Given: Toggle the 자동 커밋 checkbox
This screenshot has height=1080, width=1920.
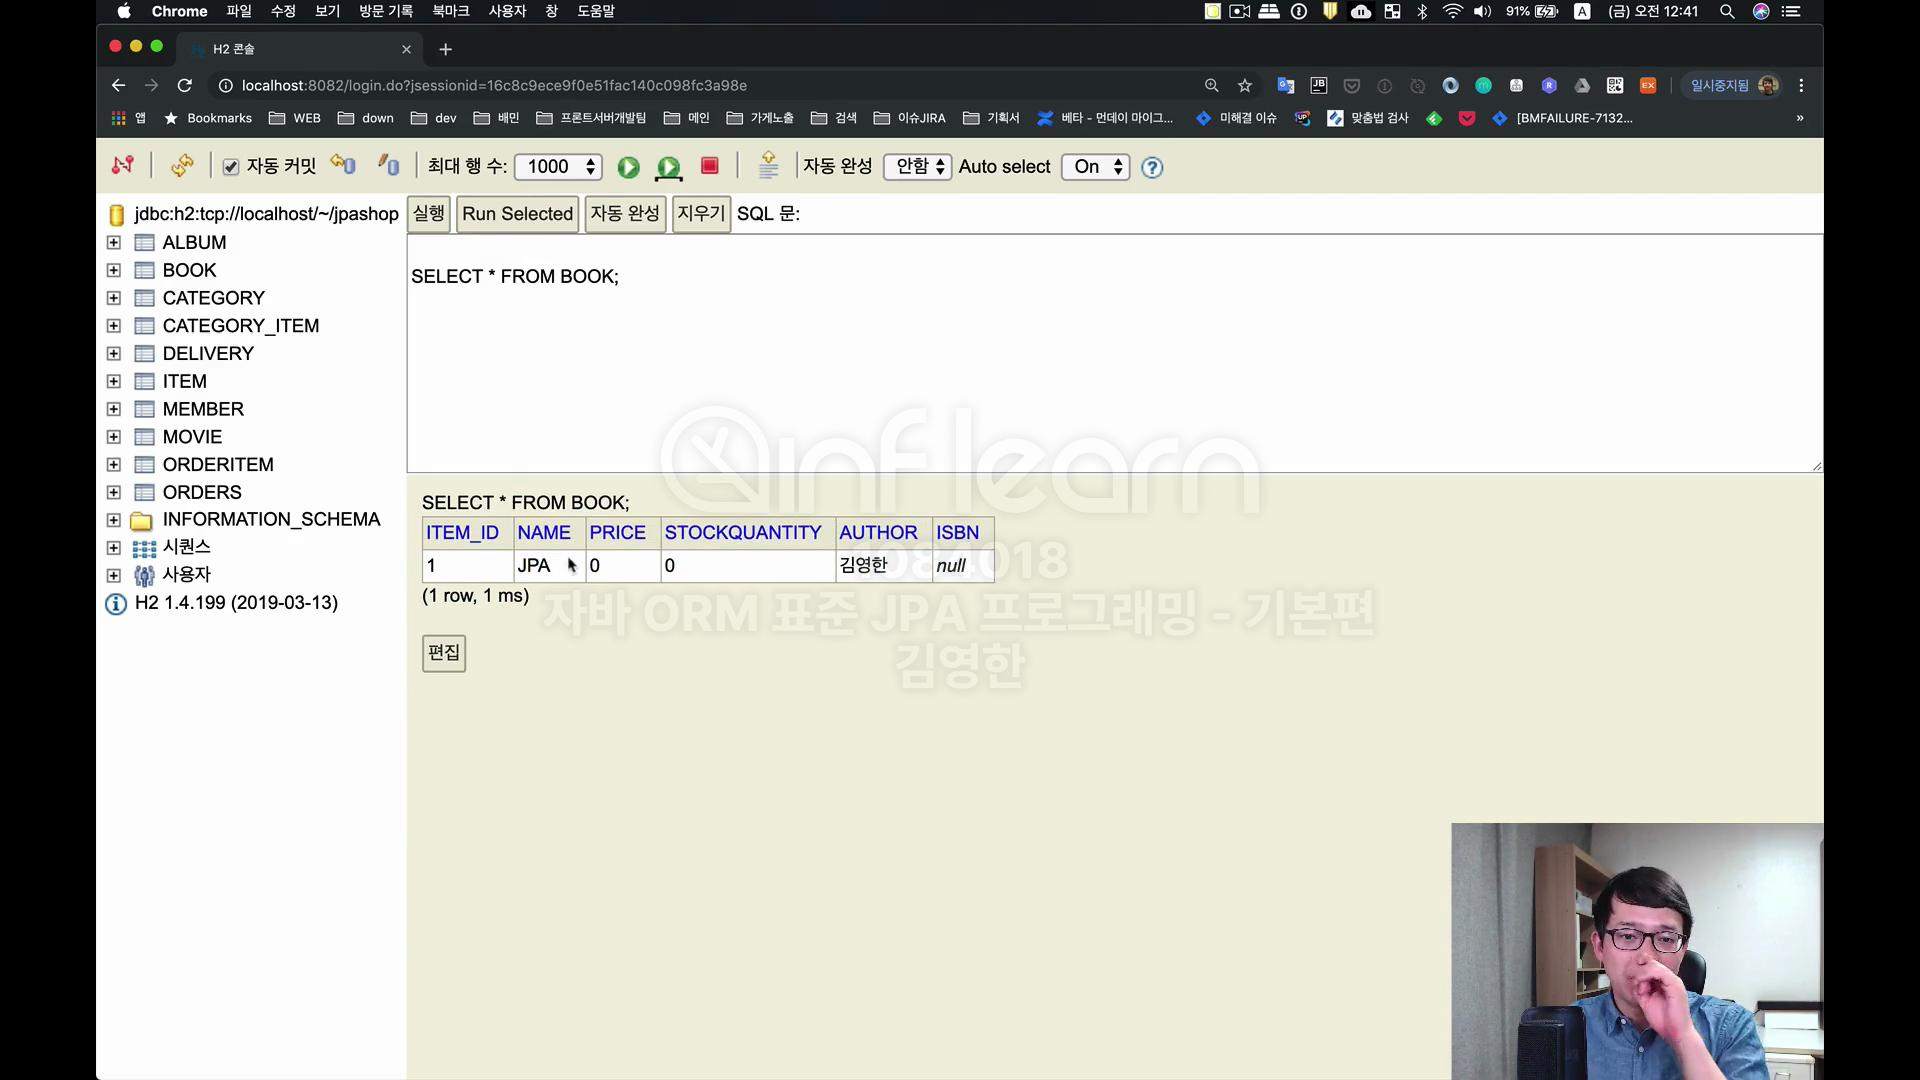Looking at the screenshot, I should (231, 167).
